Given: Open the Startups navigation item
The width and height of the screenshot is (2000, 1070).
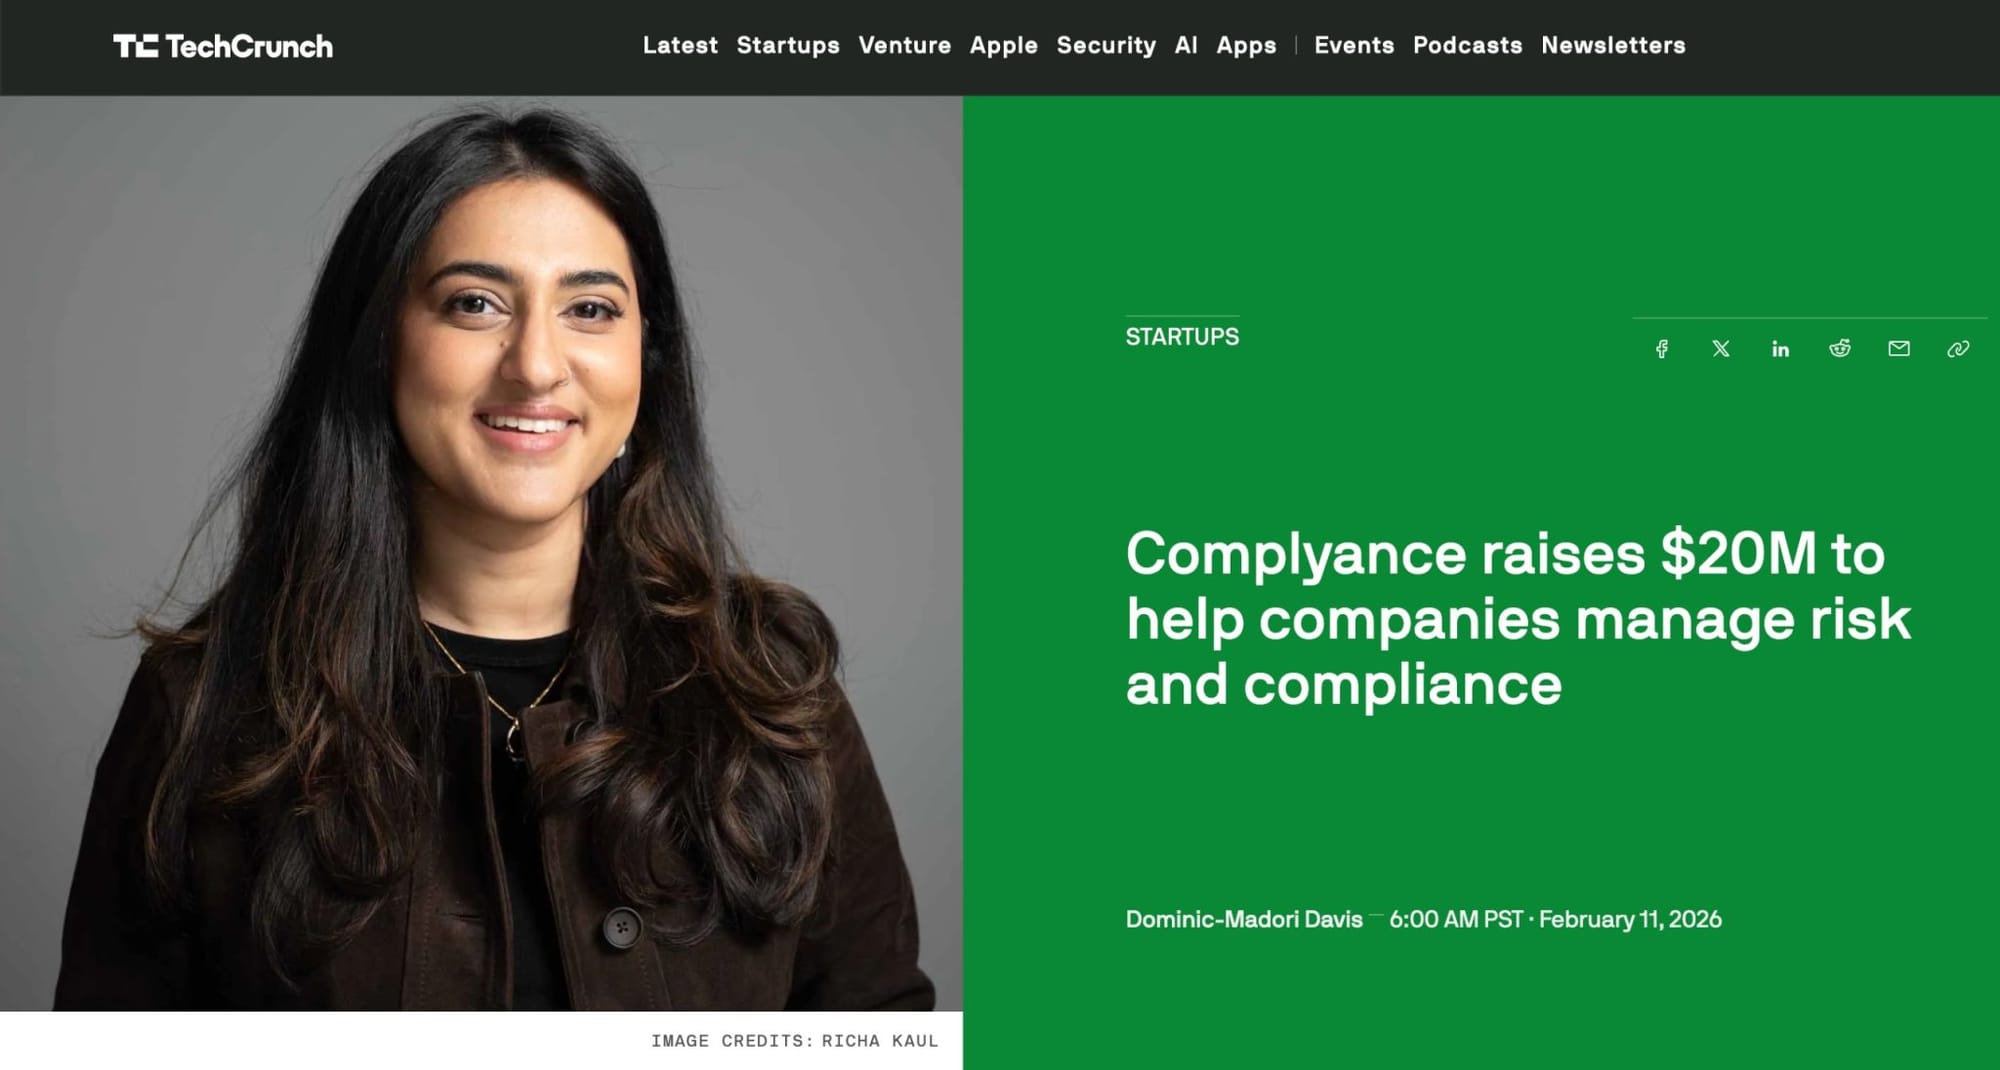Looking at the screenshot, I should pos(788,45).
